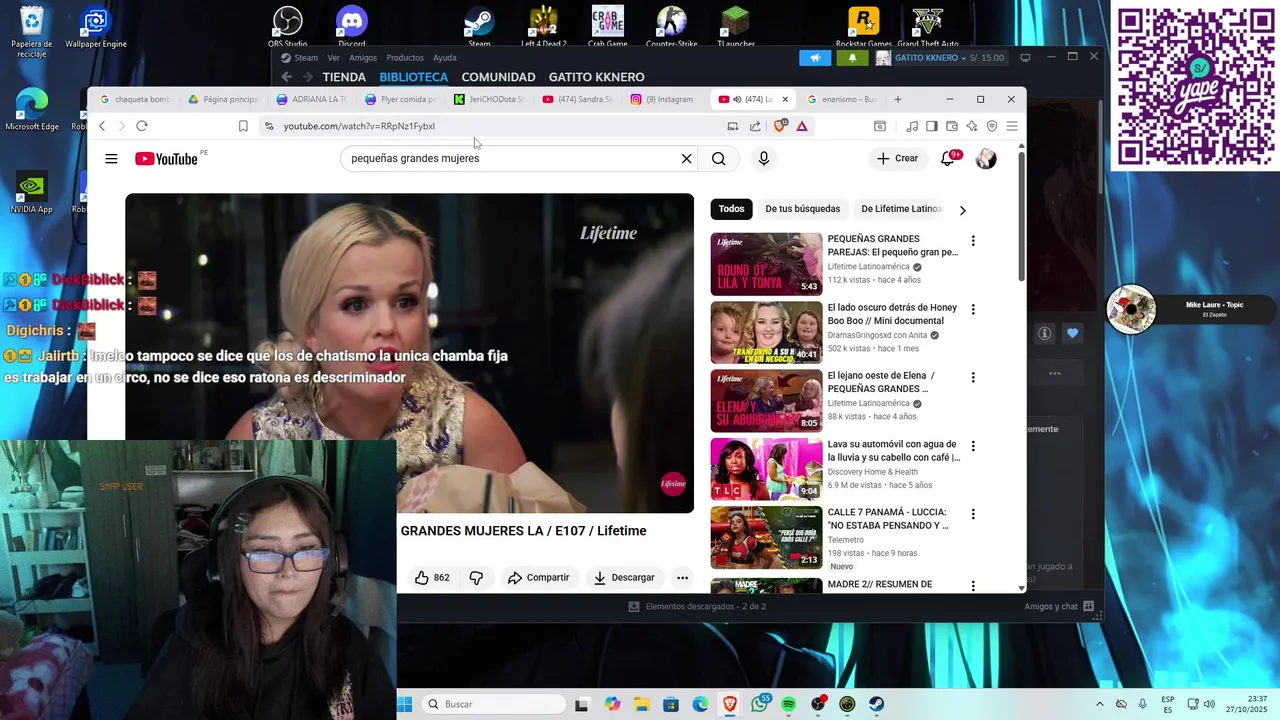Open the Productos menu in Steam

tap(405, 58)
